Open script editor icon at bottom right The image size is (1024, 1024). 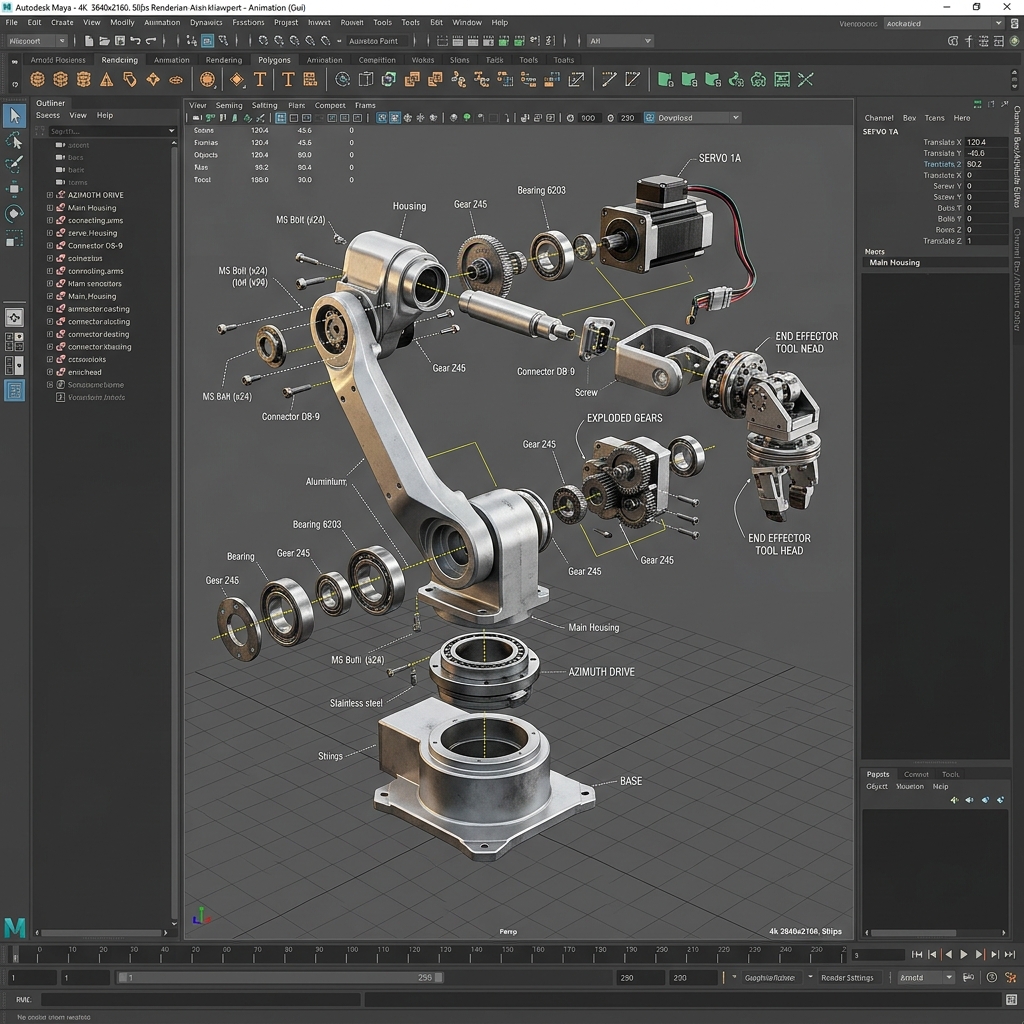[1012, 999]
